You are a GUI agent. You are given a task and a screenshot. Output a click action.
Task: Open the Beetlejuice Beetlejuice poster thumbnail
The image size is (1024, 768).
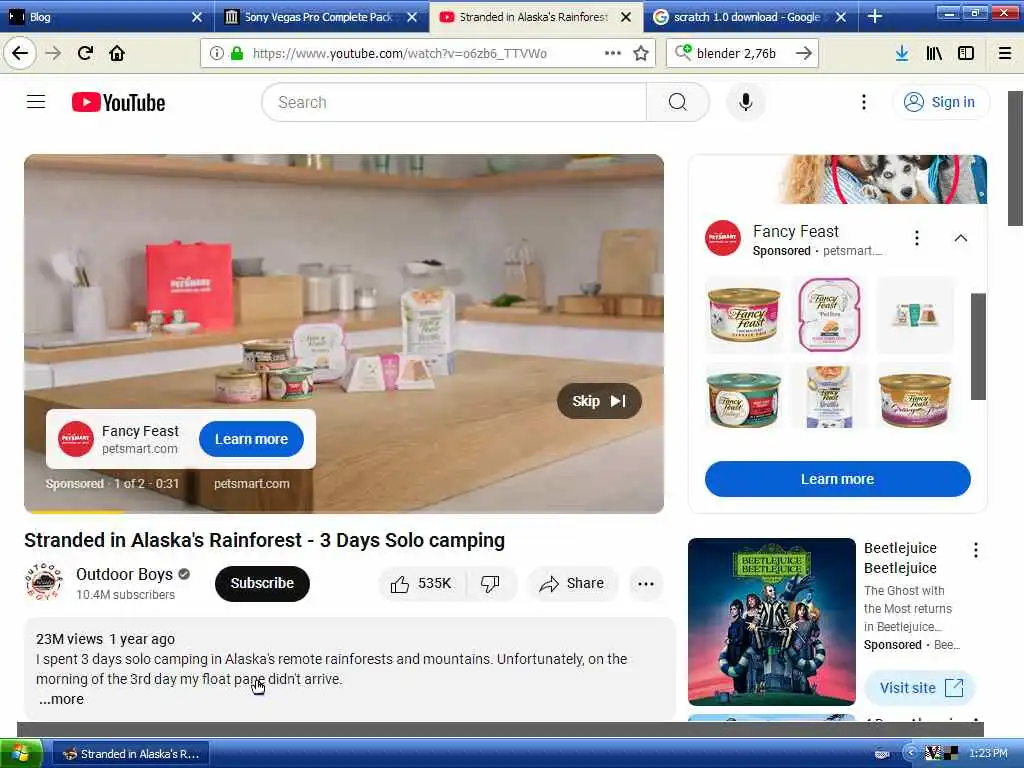[x=771, y=622]
